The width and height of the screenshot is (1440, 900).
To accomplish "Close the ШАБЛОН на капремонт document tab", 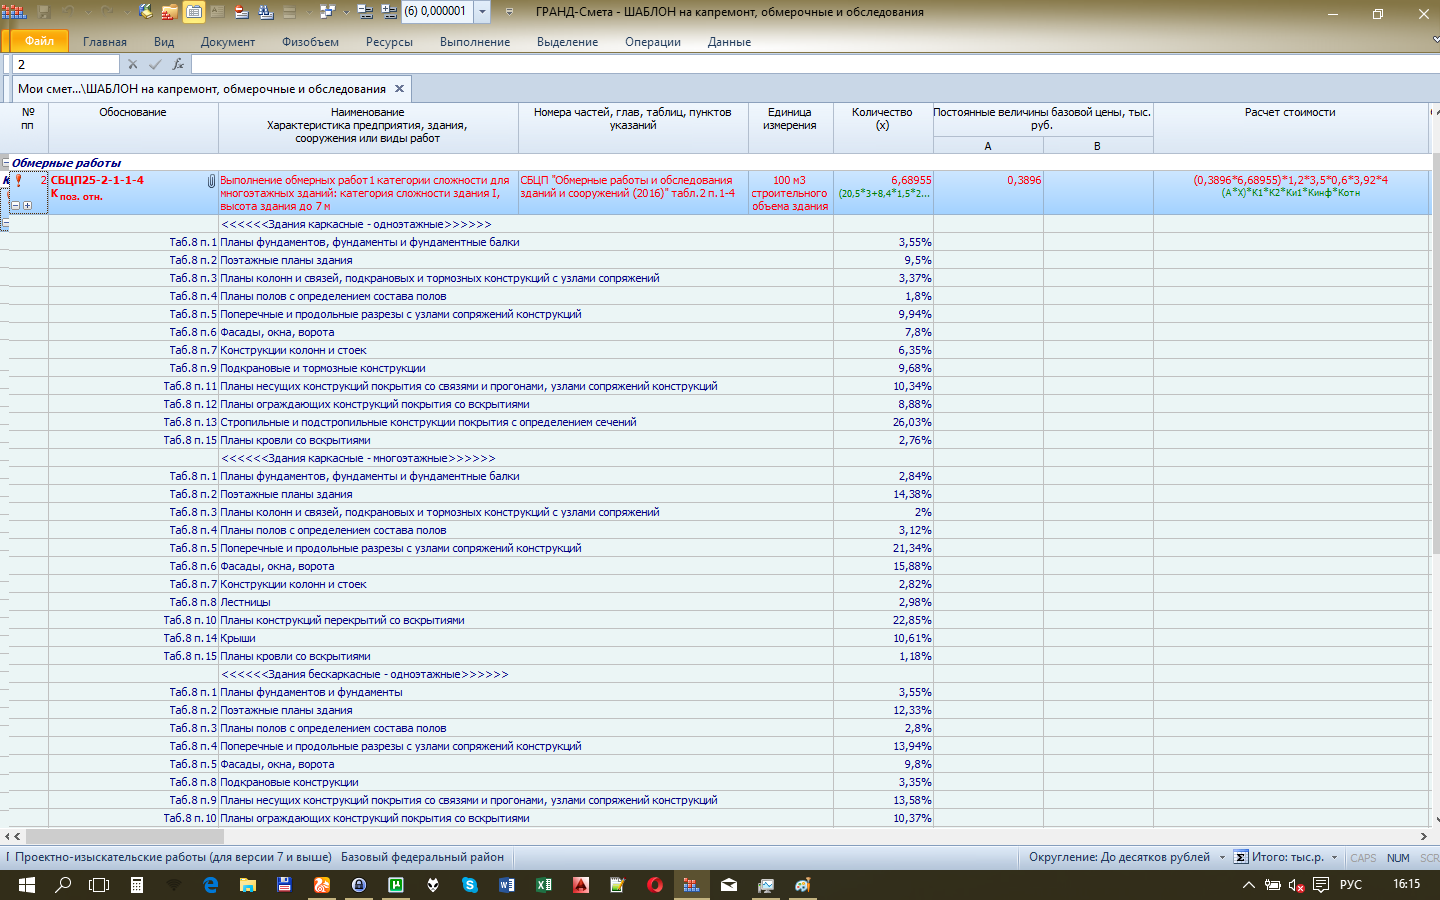I will 399,89.
